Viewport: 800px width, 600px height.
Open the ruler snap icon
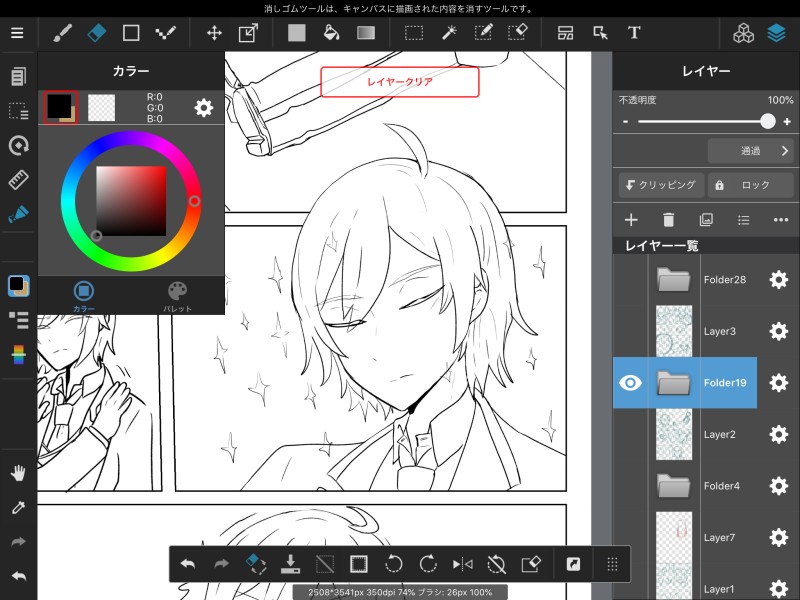(x=18, y=180)
